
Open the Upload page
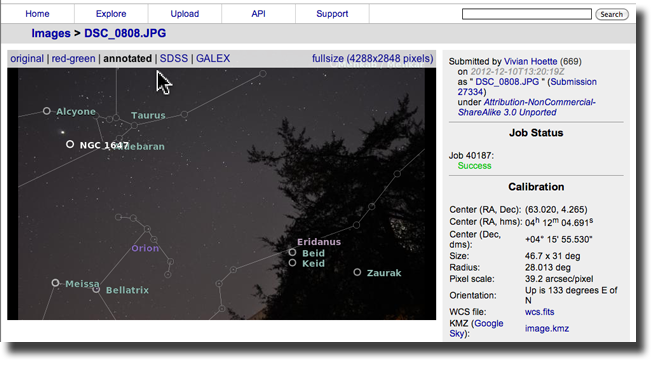click(x=185, y=14)
